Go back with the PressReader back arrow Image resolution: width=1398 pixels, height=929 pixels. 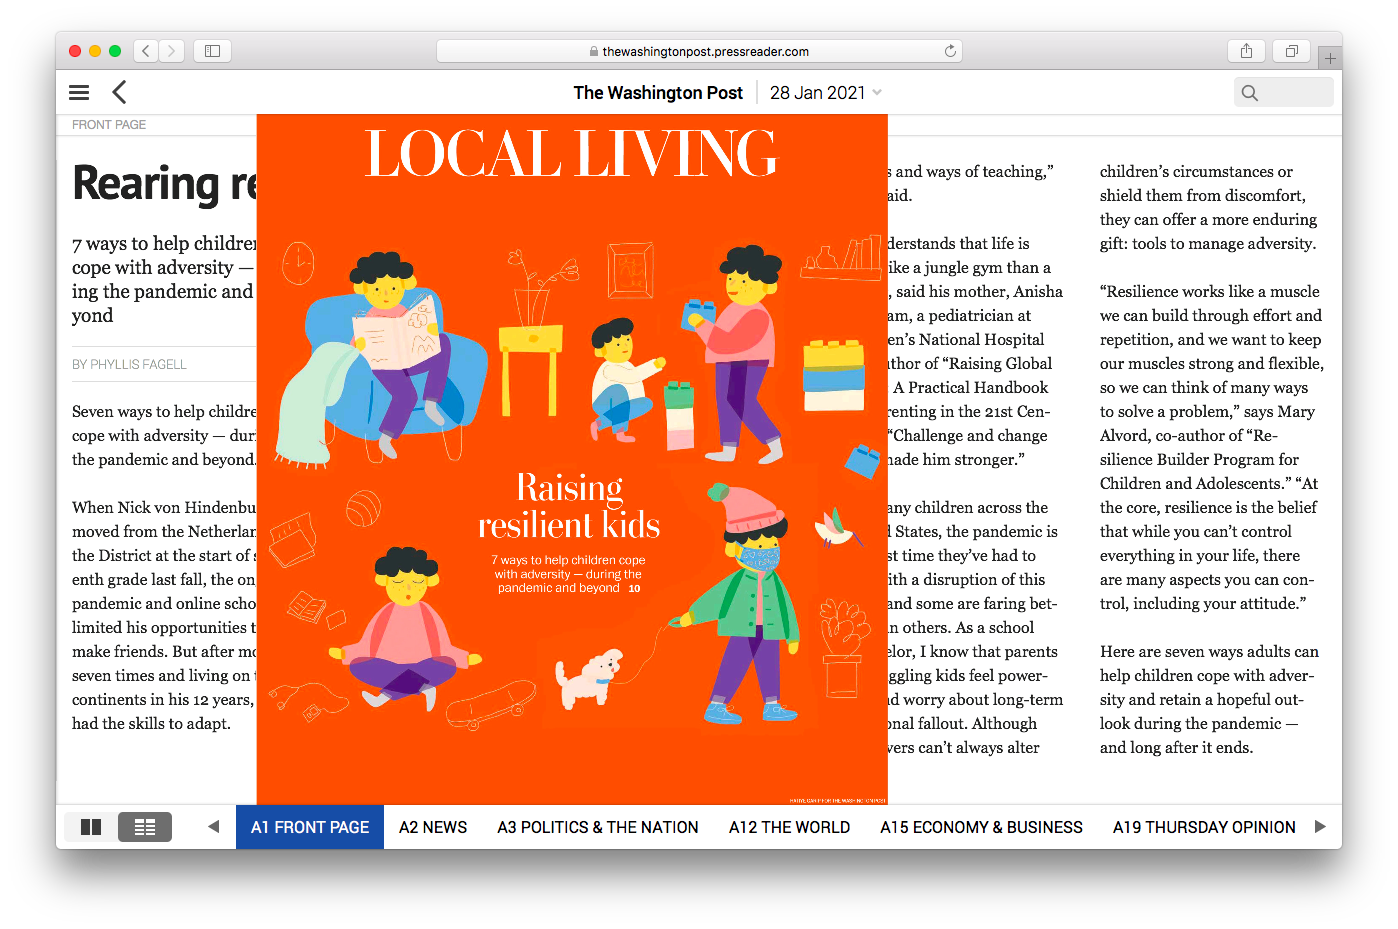[119, 93]
